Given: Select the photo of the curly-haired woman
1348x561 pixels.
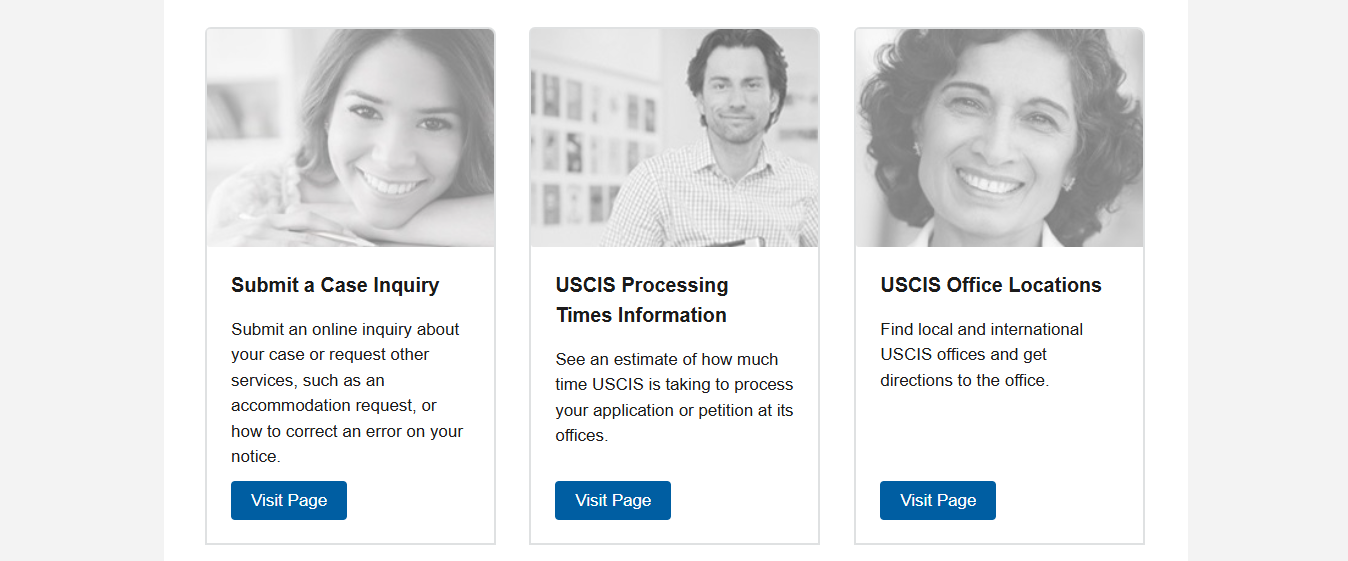Looking at the screenshot, I should pyautogui.click(x=999, y=138).
